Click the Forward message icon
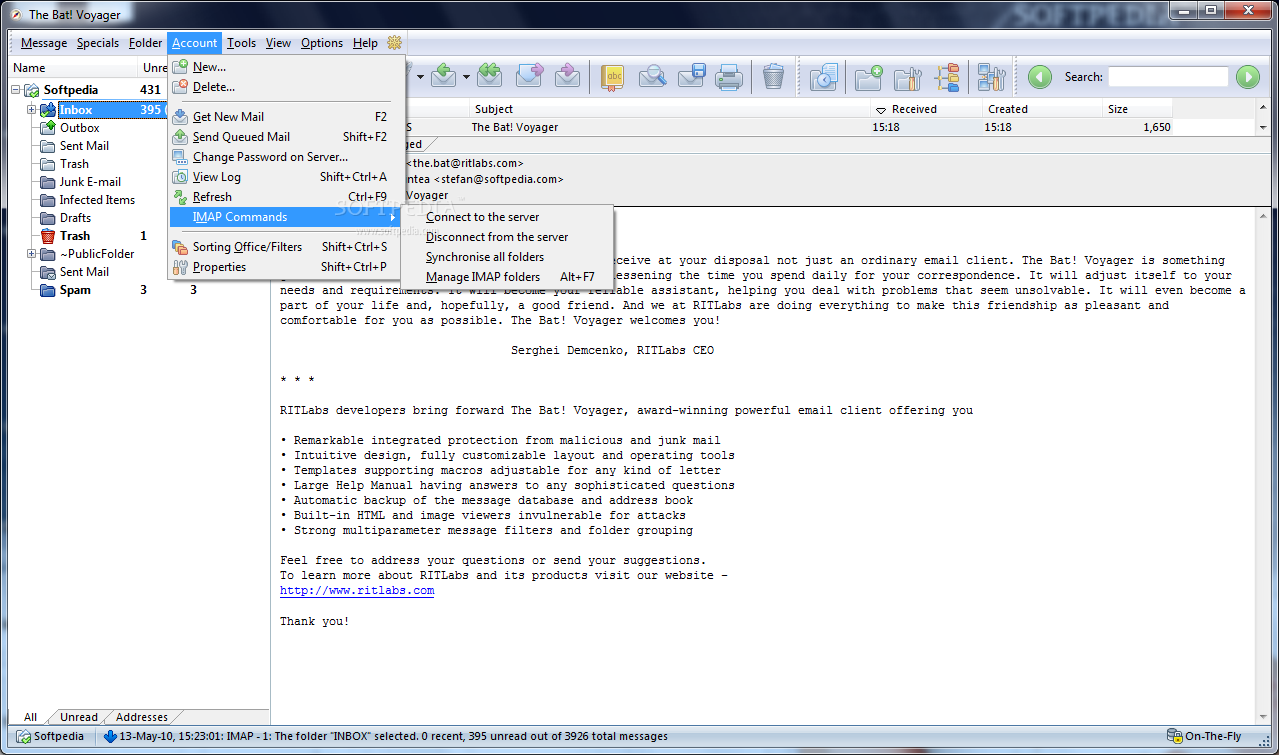This screenshot has height=755, width=1279. [x=529, y=76]
